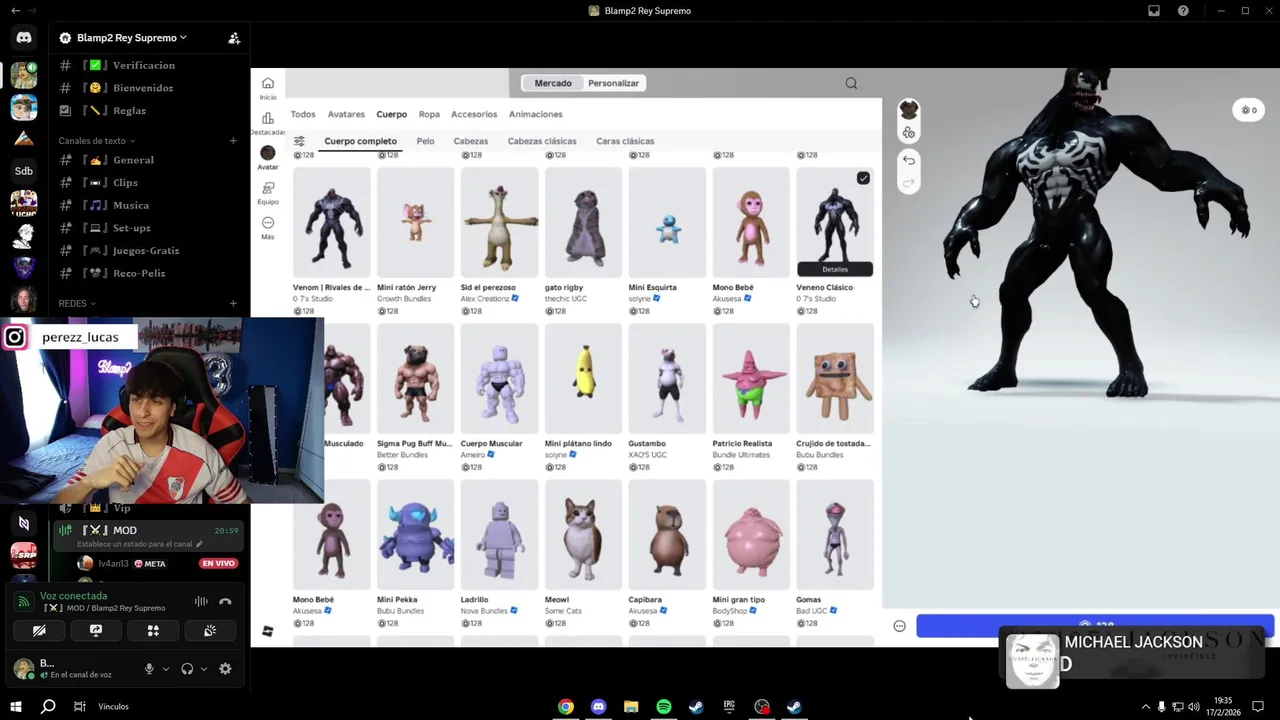
Task: Open Windows Start menu
Action: point(16,707)
